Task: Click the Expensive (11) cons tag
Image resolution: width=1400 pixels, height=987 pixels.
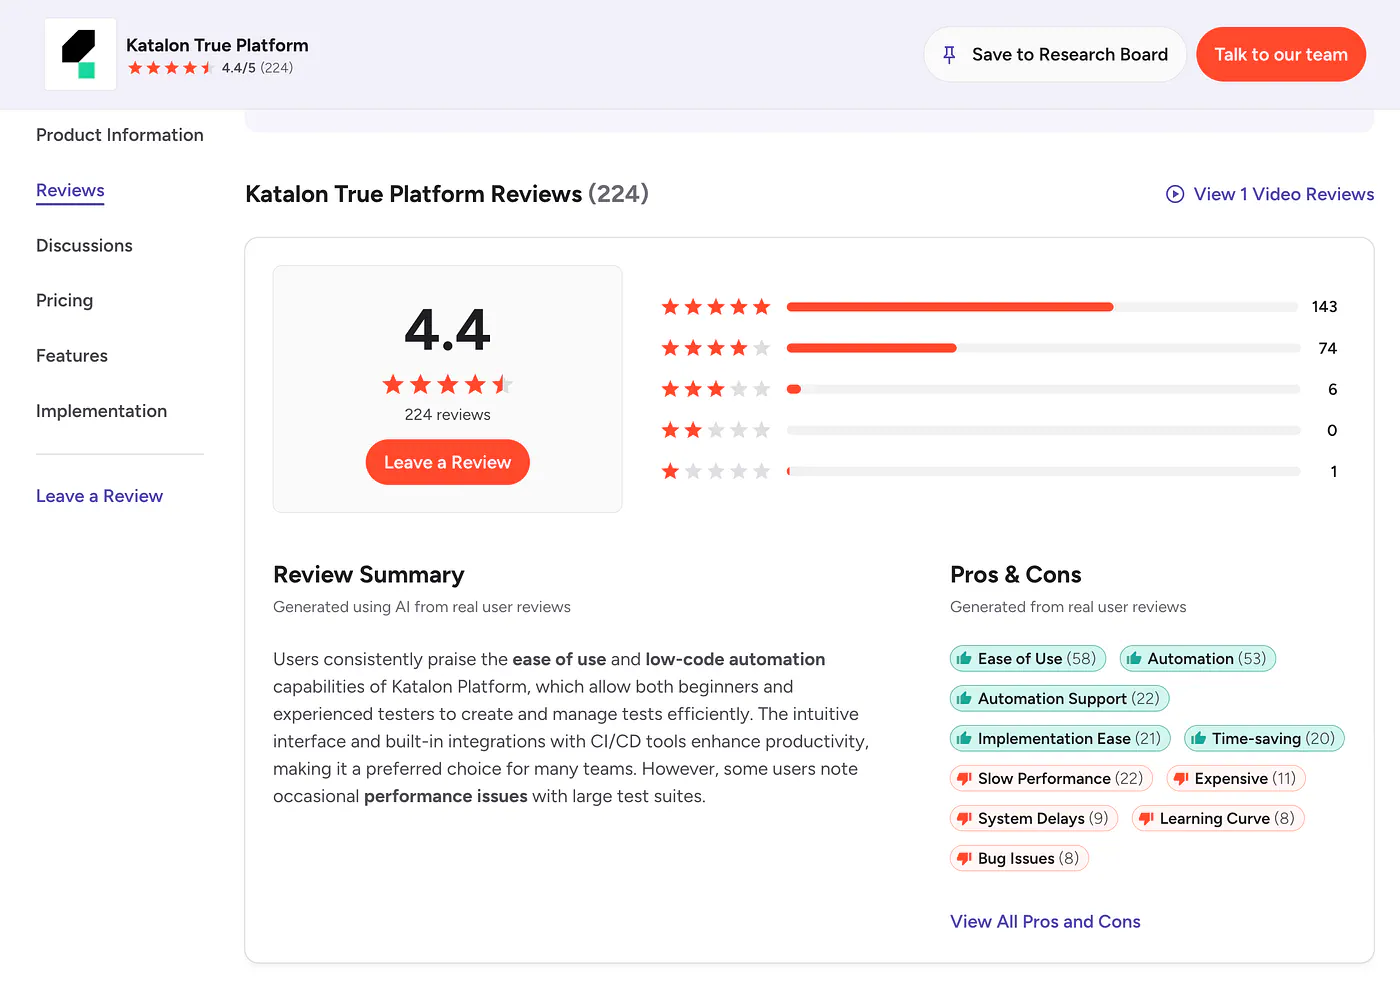Action: (x=1236, y=778)
